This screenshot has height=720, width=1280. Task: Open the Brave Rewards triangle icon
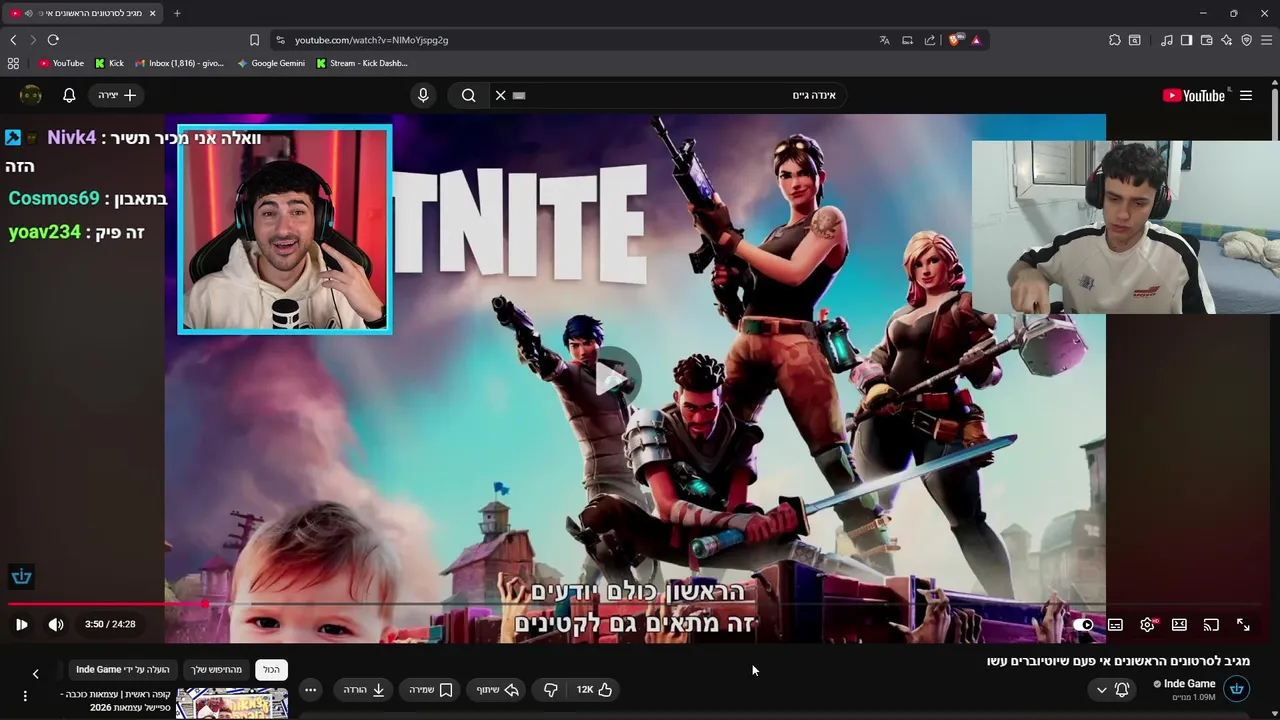click(976, 40)
